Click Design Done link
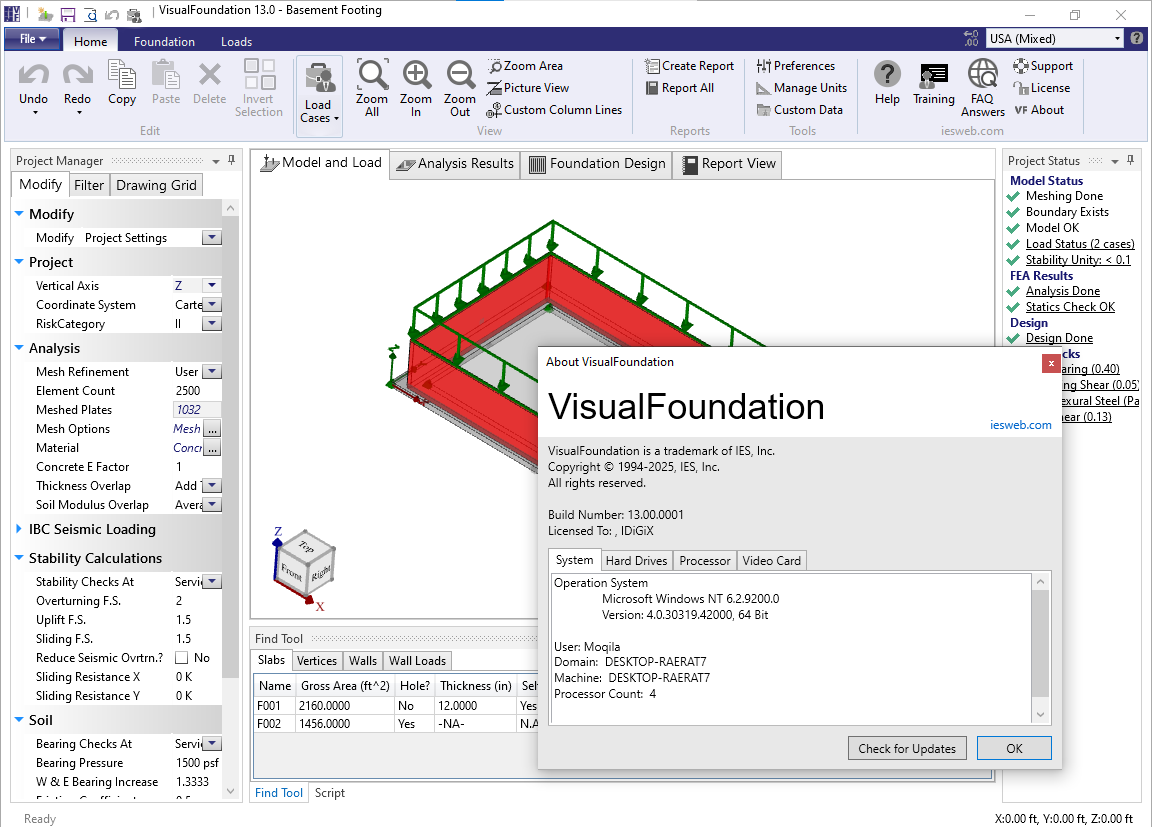 1059,338
